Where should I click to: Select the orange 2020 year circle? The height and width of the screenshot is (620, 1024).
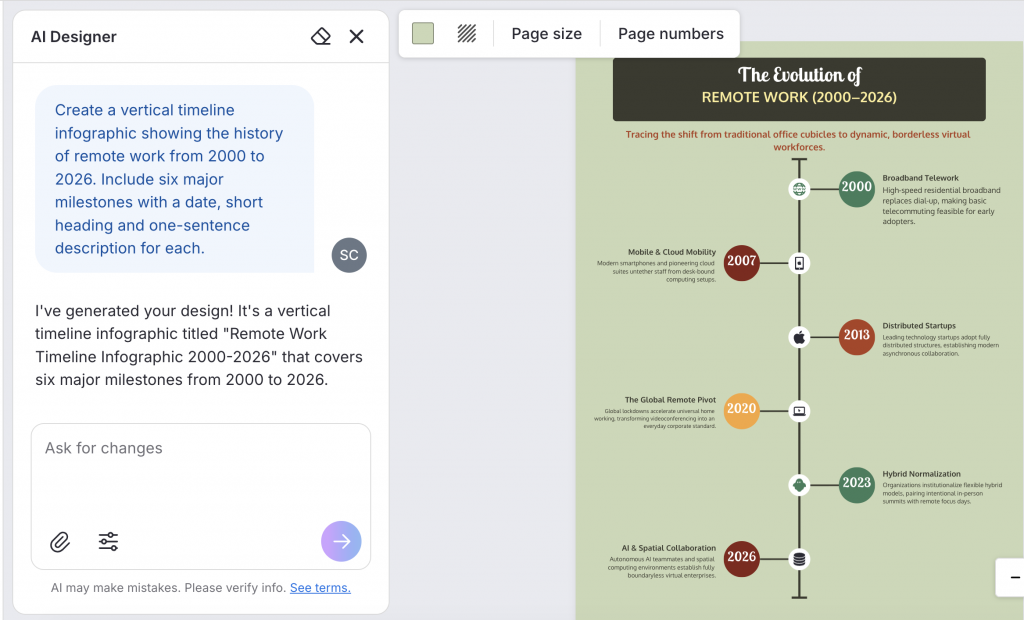coord(742,411)
